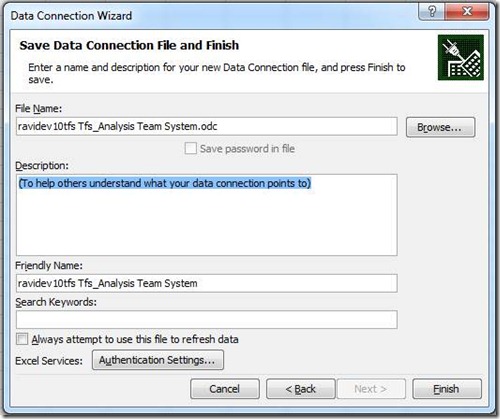Viewport: 500px width, 419px height.
Task: Click the highlighted description placeholder text
Action: coord(165,183)
